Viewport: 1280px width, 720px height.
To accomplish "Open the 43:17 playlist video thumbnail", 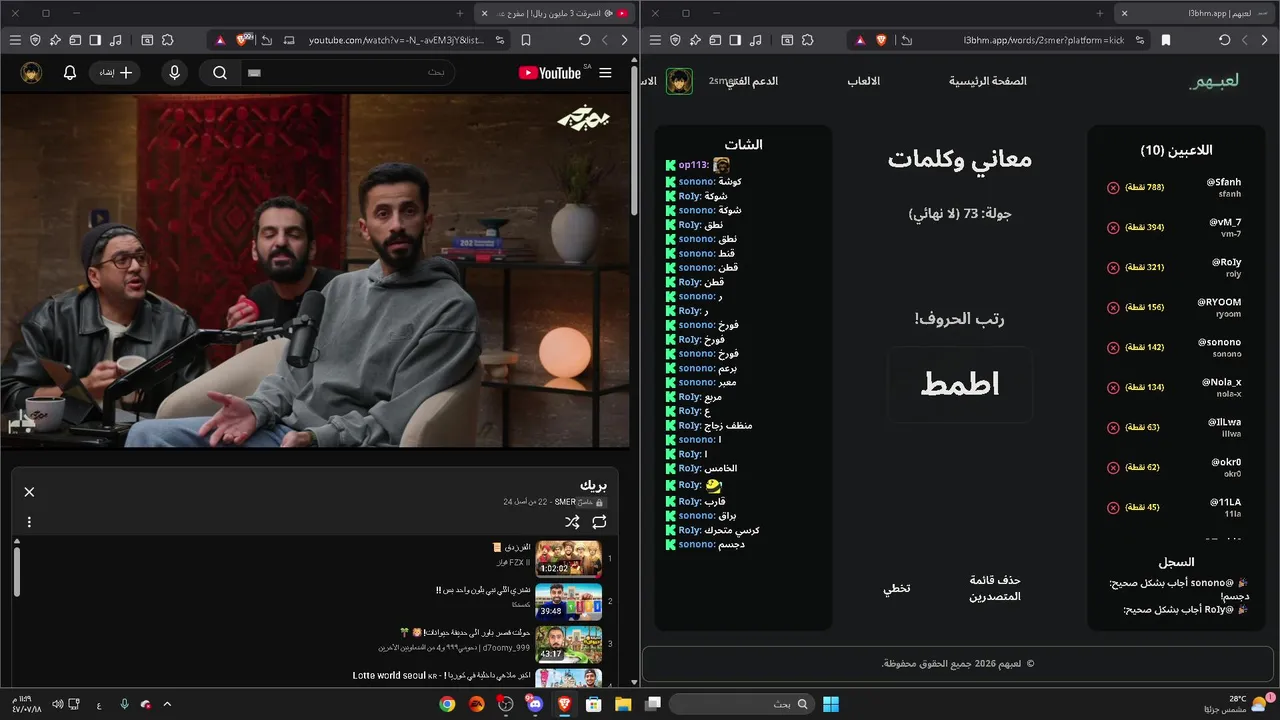I will pos(569,645).
